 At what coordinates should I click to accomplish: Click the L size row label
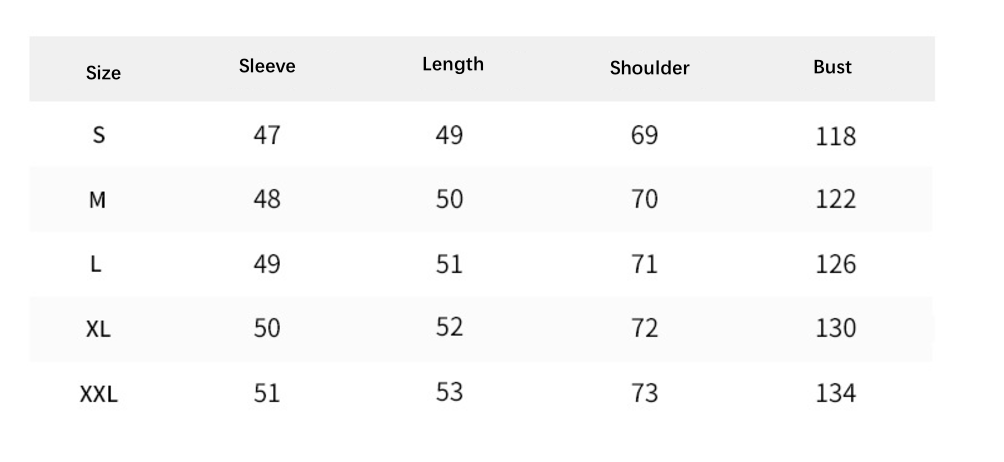(x=97, y=265)
